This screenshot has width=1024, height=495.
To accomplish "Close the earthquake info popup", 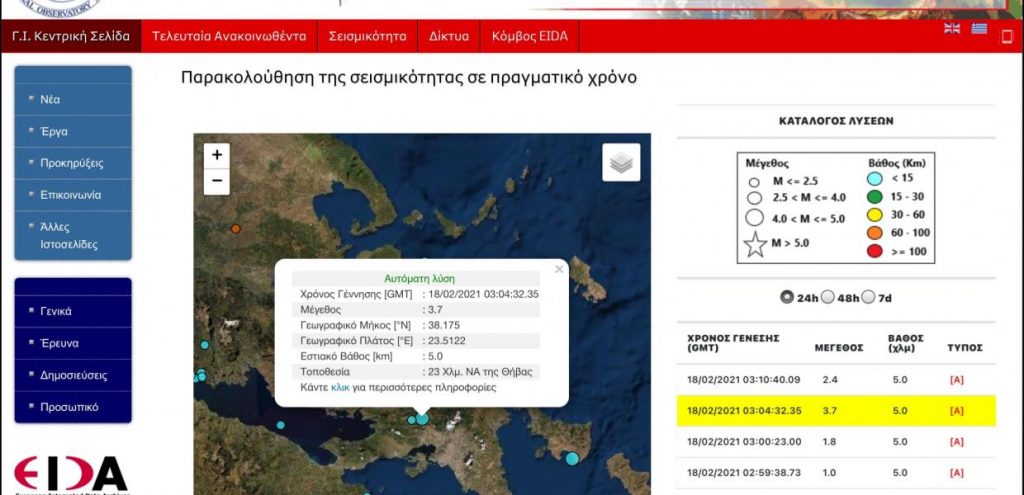I will tap(559, 268).
